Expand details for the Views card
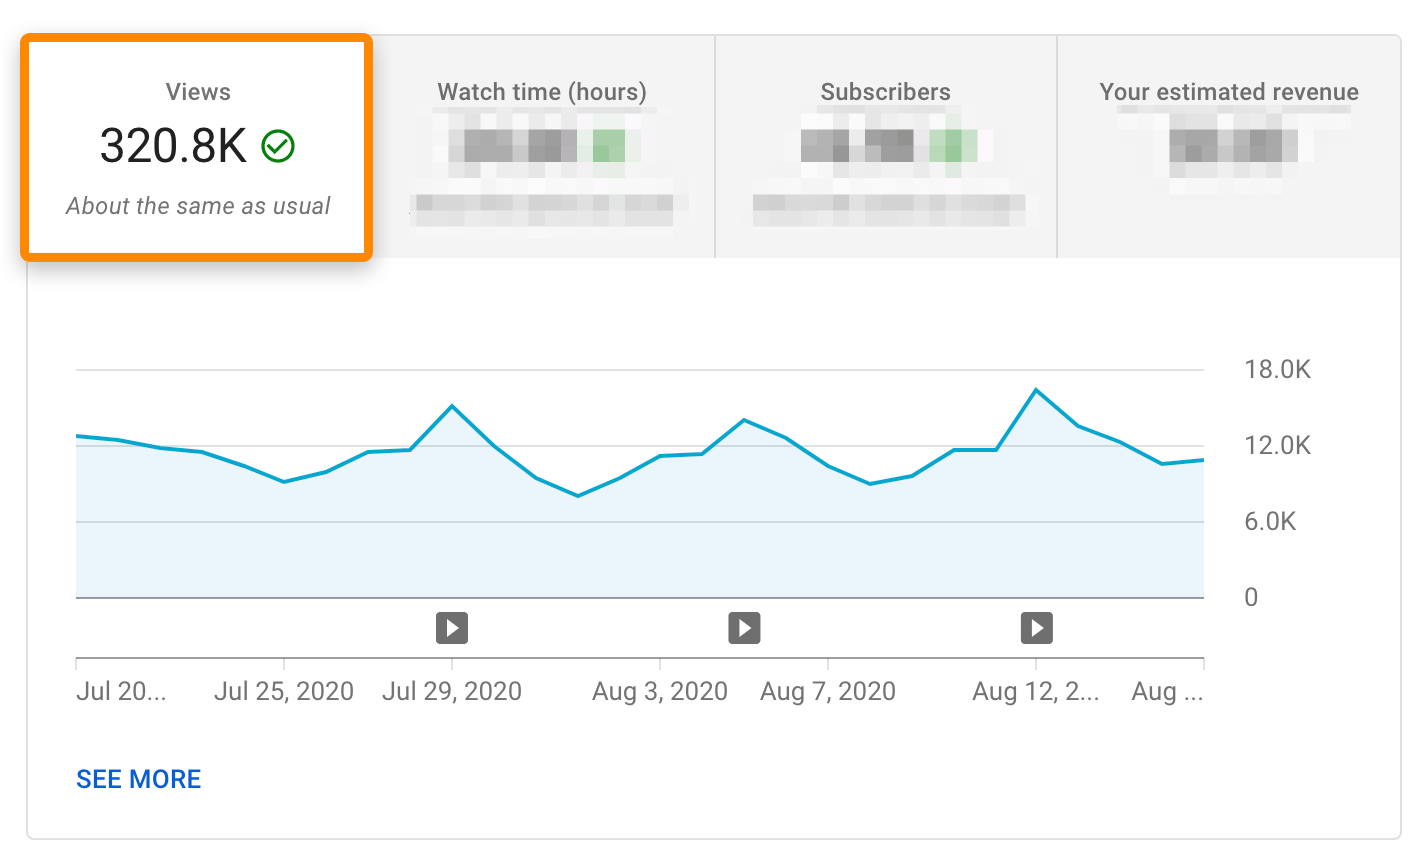Viewport: 1426px width, 858px height. [197, 147]
